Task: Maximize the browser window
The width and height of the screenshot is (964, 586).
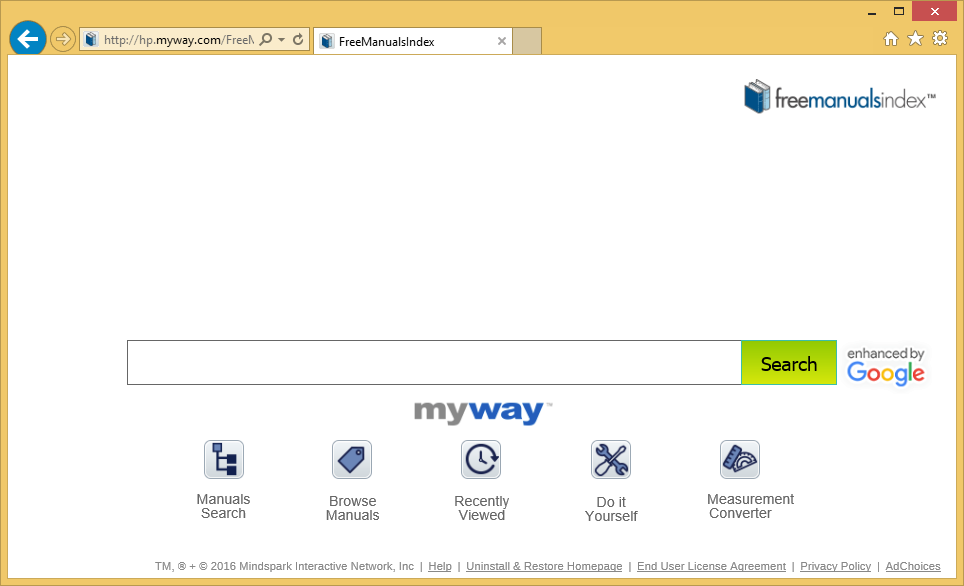Action: point(899,12)
